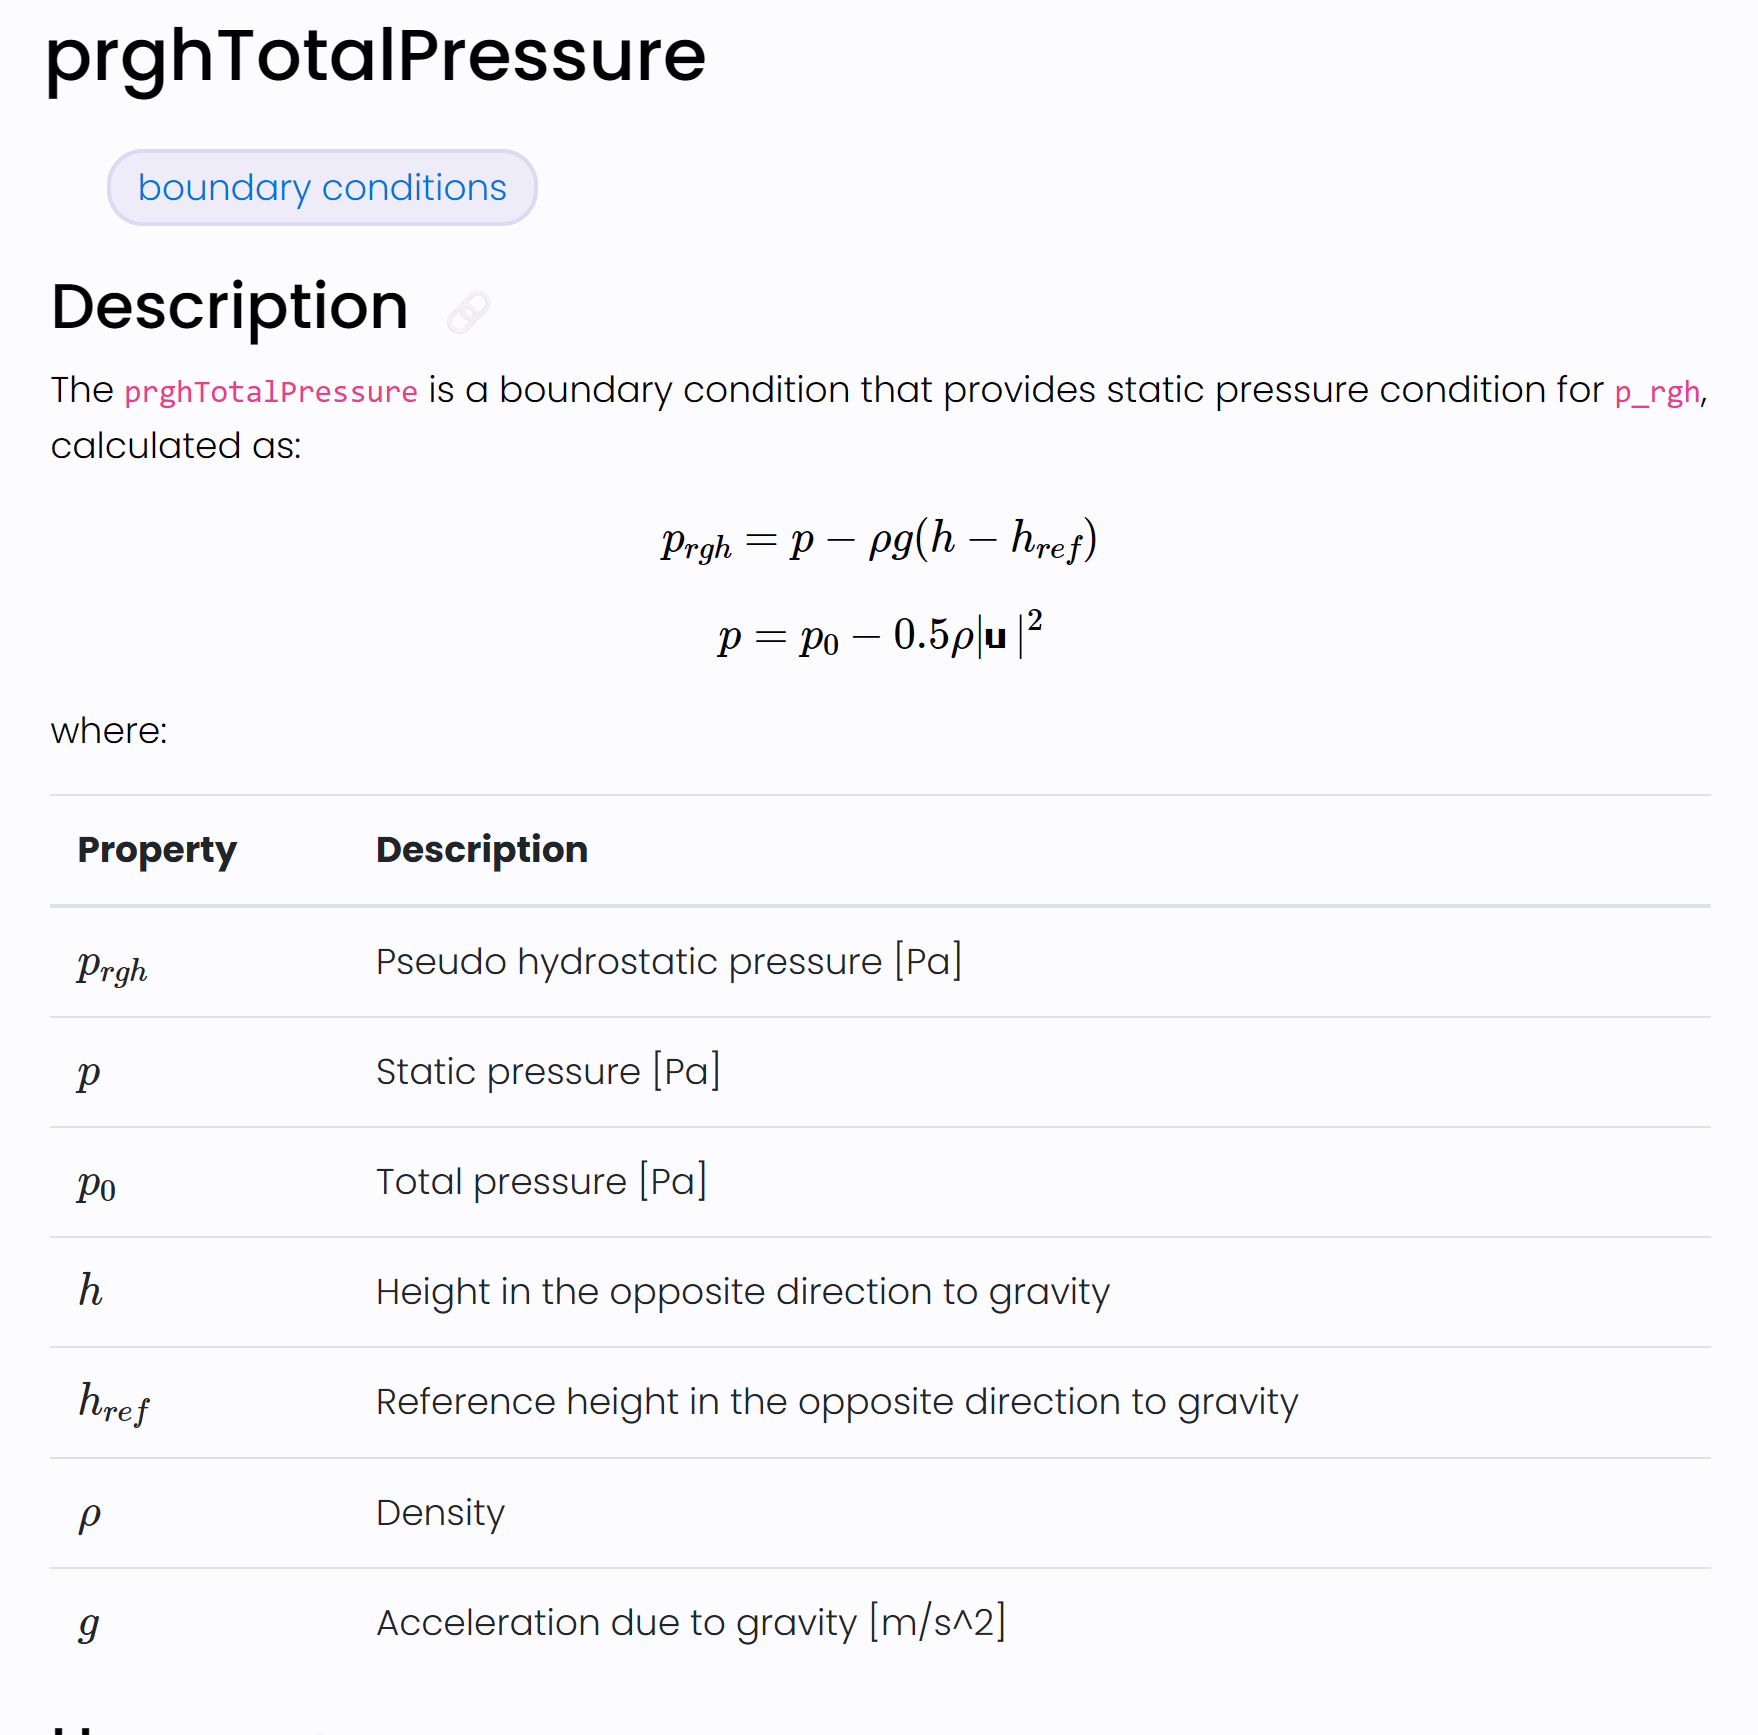Select the "Static pressure [Pa]" cell
This screenshot has width=1758, height=1735.
click(x=548, y=1071)
